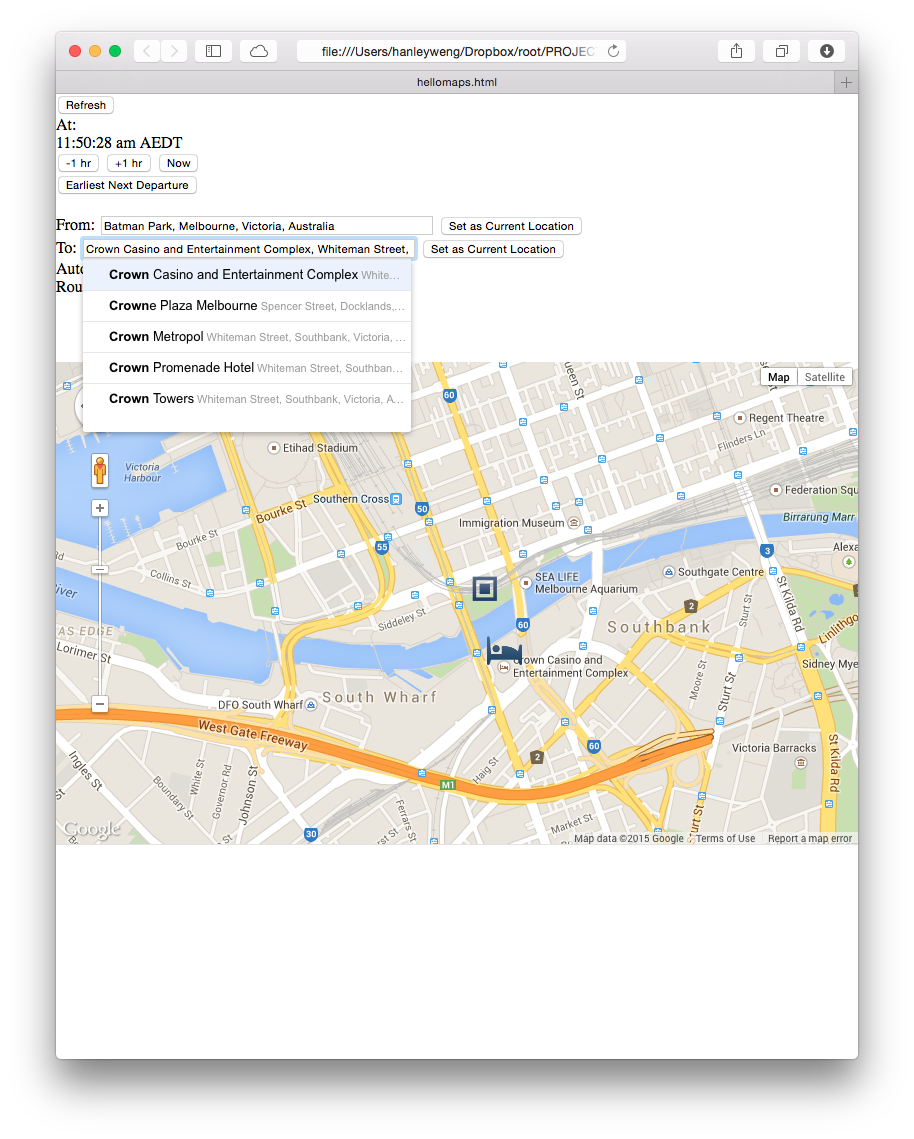
Task: Click the map zoom slider handle
Action: click(x=100, y=569)
